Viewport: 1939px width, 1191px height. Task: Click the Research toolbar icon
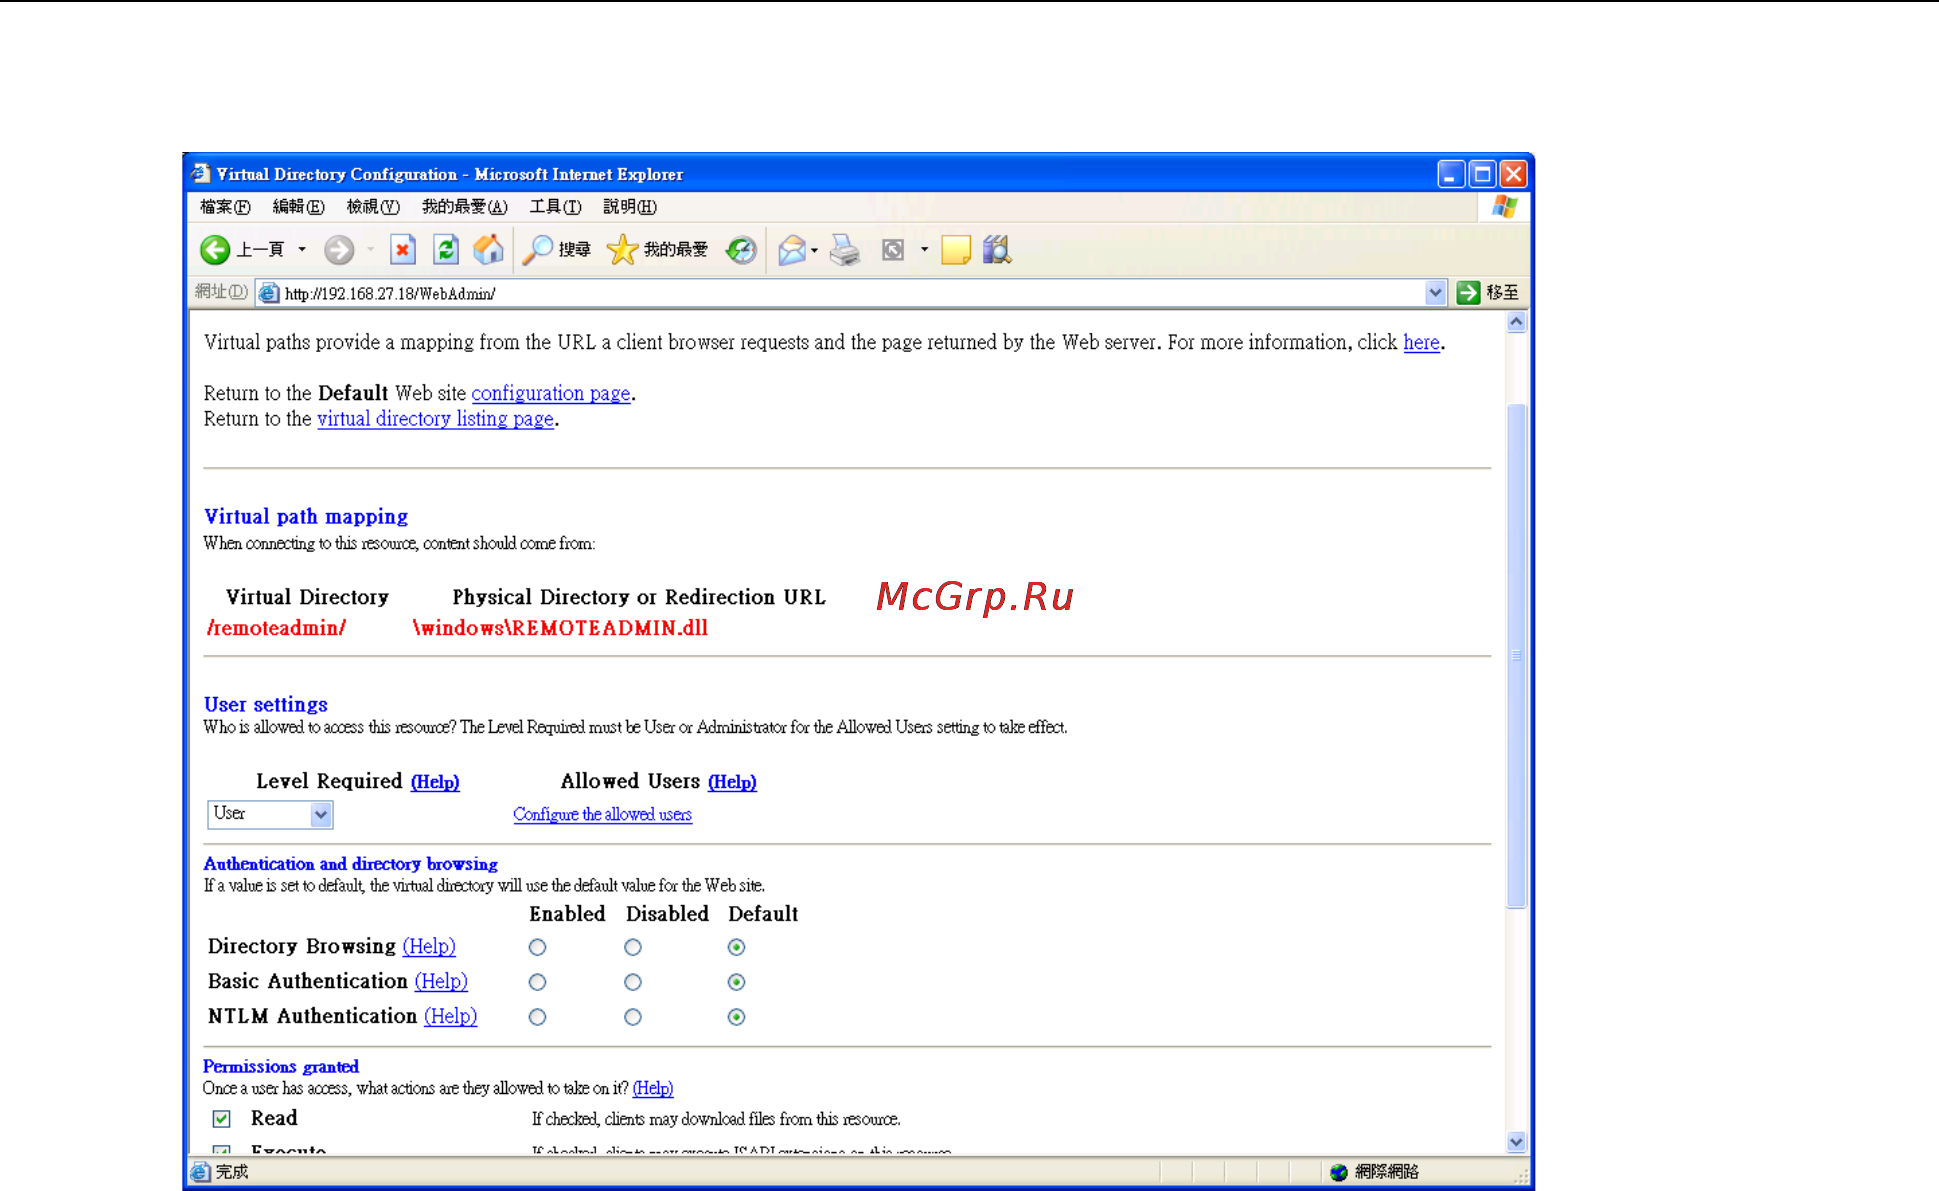[x=997, y=250]
